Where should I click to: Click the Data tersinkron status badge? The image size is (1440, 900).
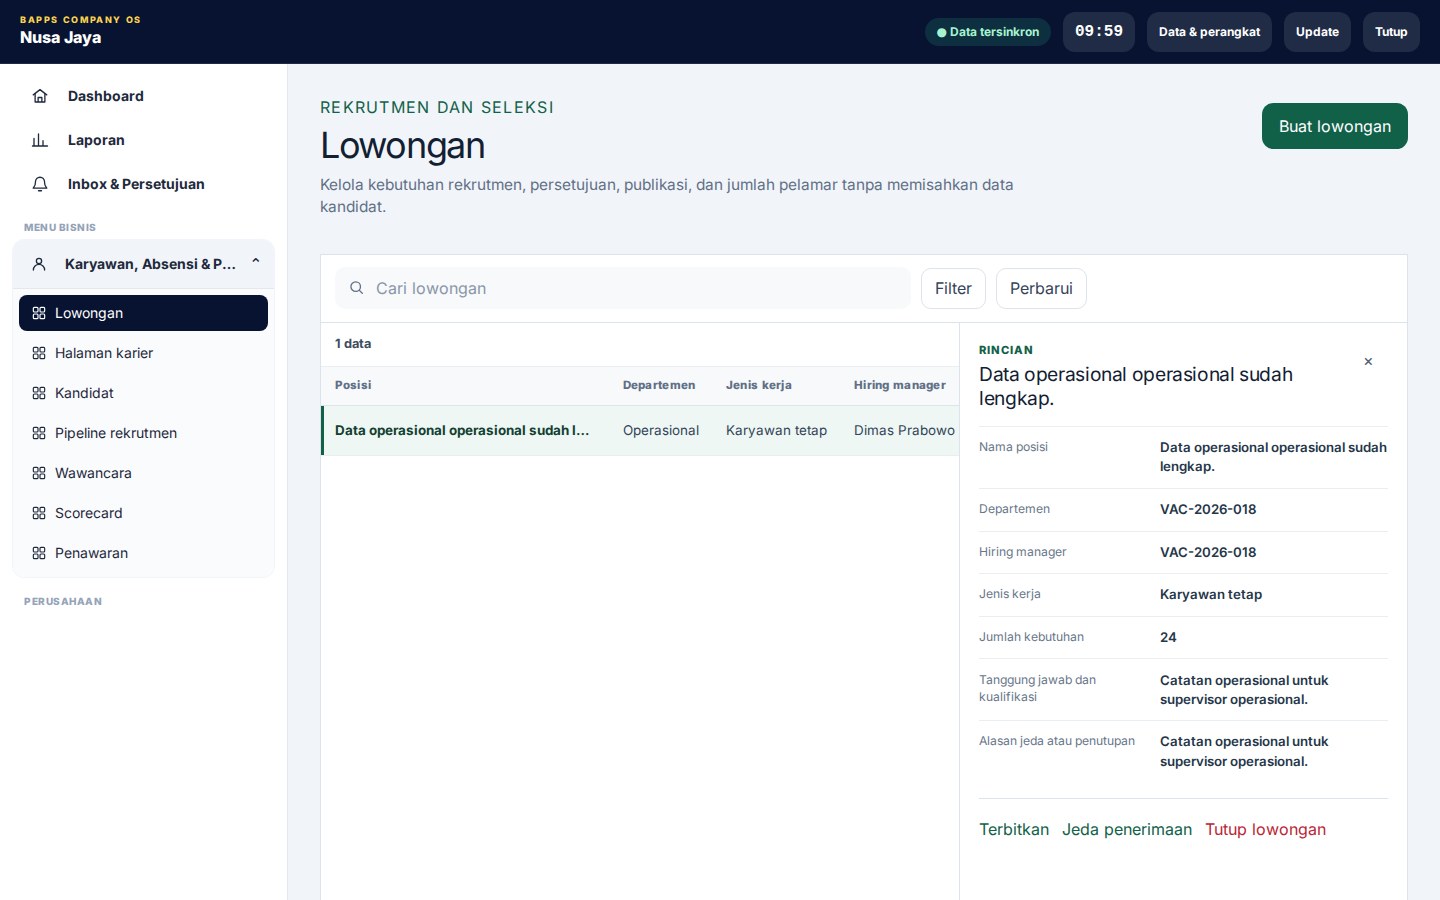pos(987,32)
